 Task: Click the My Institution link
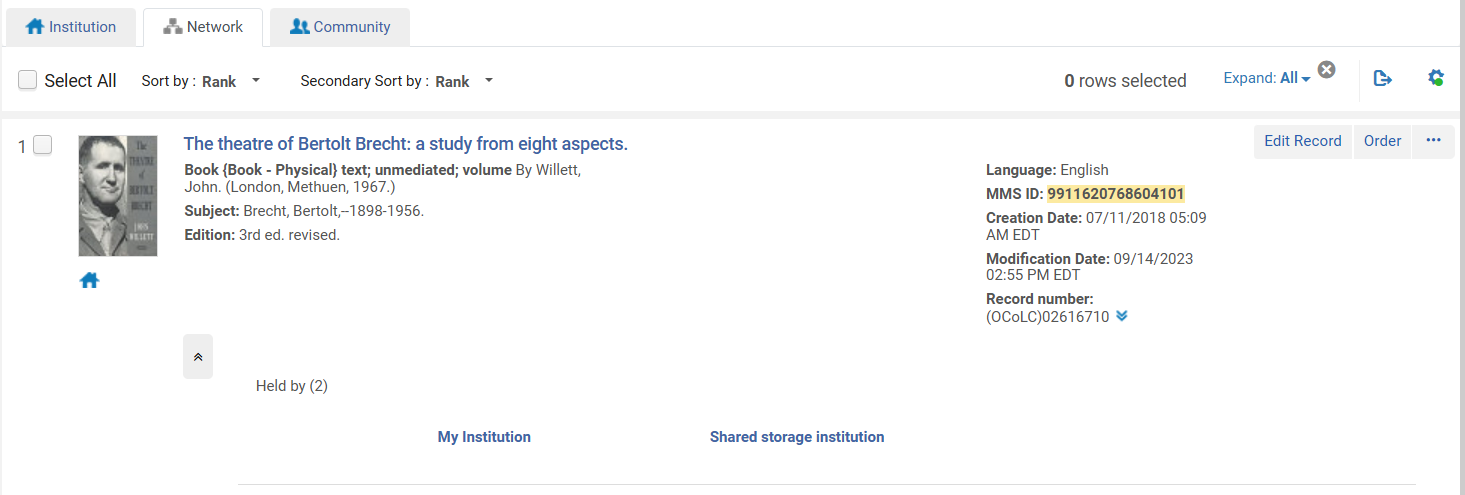pyautogui.click(x=484, y=437)
